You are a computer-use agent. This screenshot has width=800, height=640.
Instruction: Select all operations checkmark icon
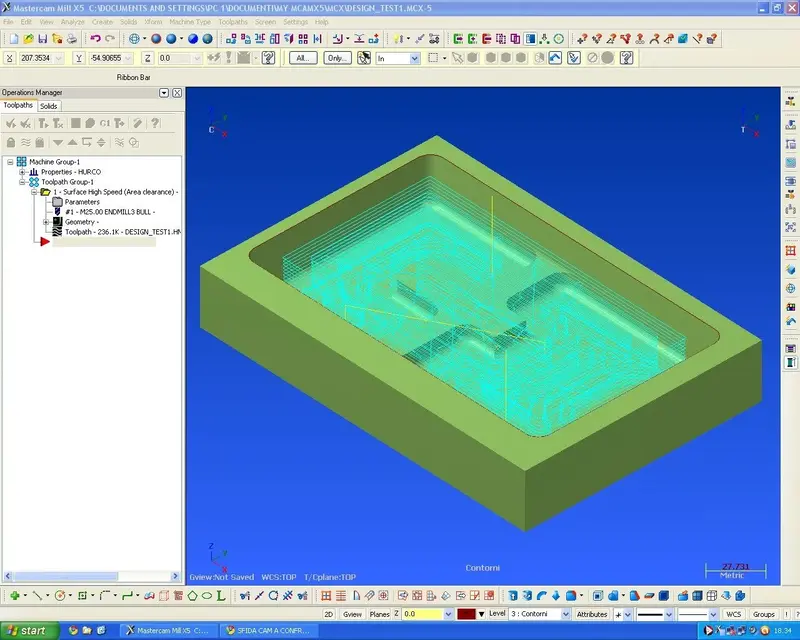click(10, 123)
